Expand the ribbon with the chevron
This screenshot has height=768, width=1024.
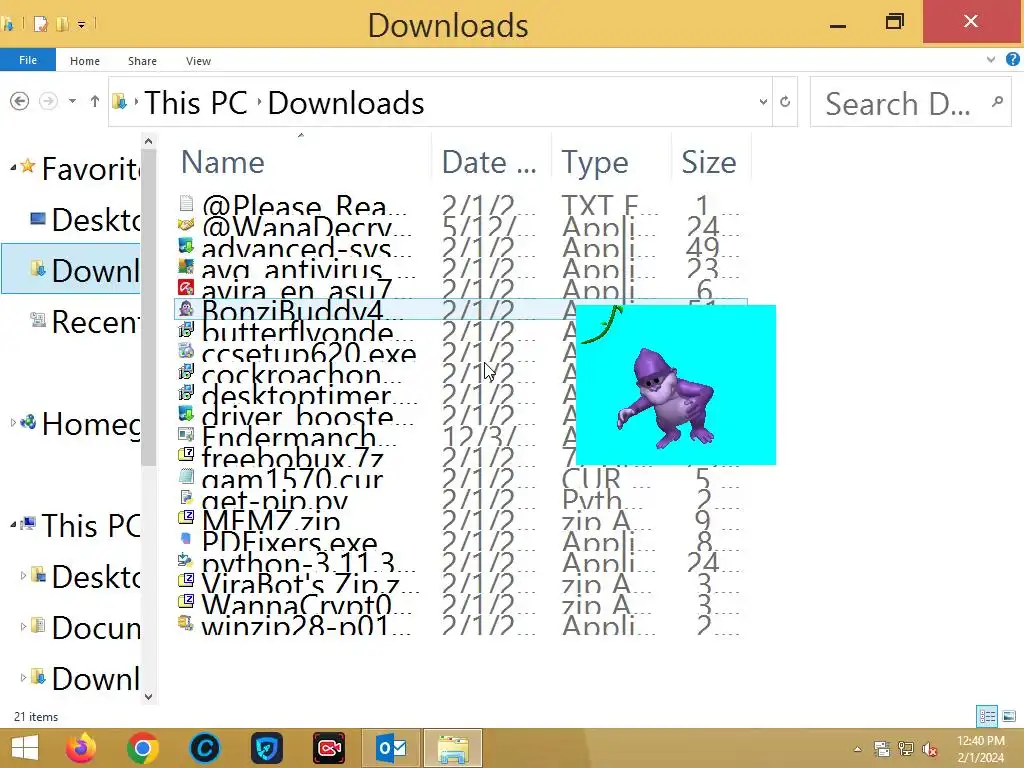pos(991,59)
